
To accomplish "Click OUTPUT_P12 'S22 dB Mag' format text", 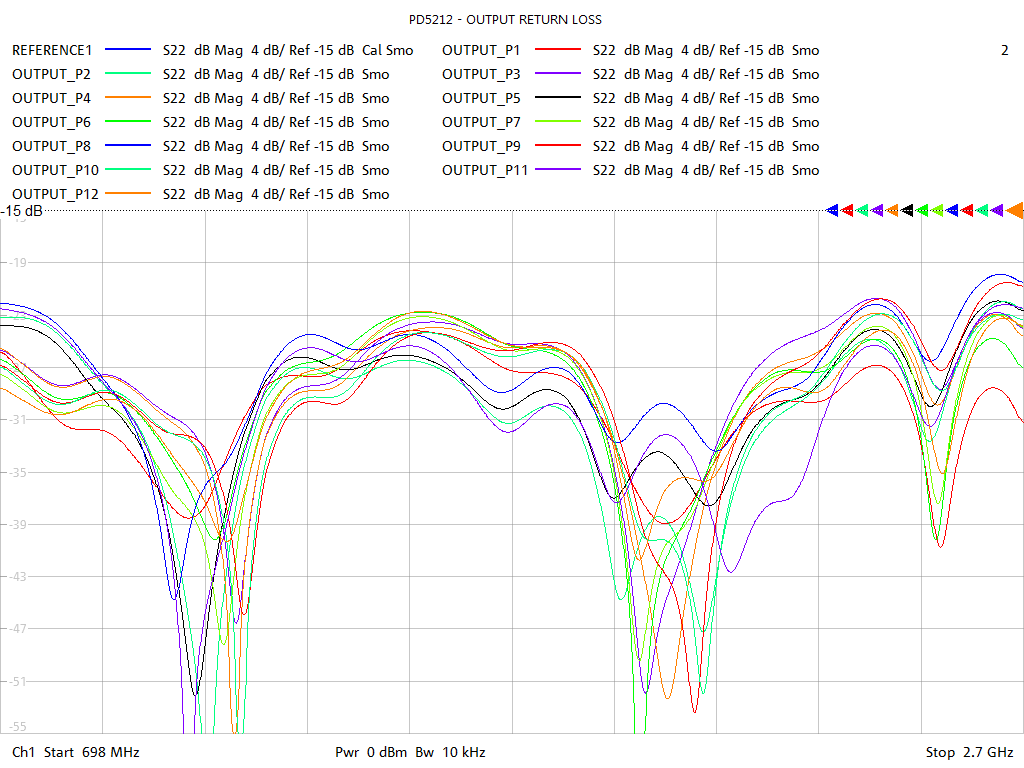I will pyautogui.click(x=202, y=195).
